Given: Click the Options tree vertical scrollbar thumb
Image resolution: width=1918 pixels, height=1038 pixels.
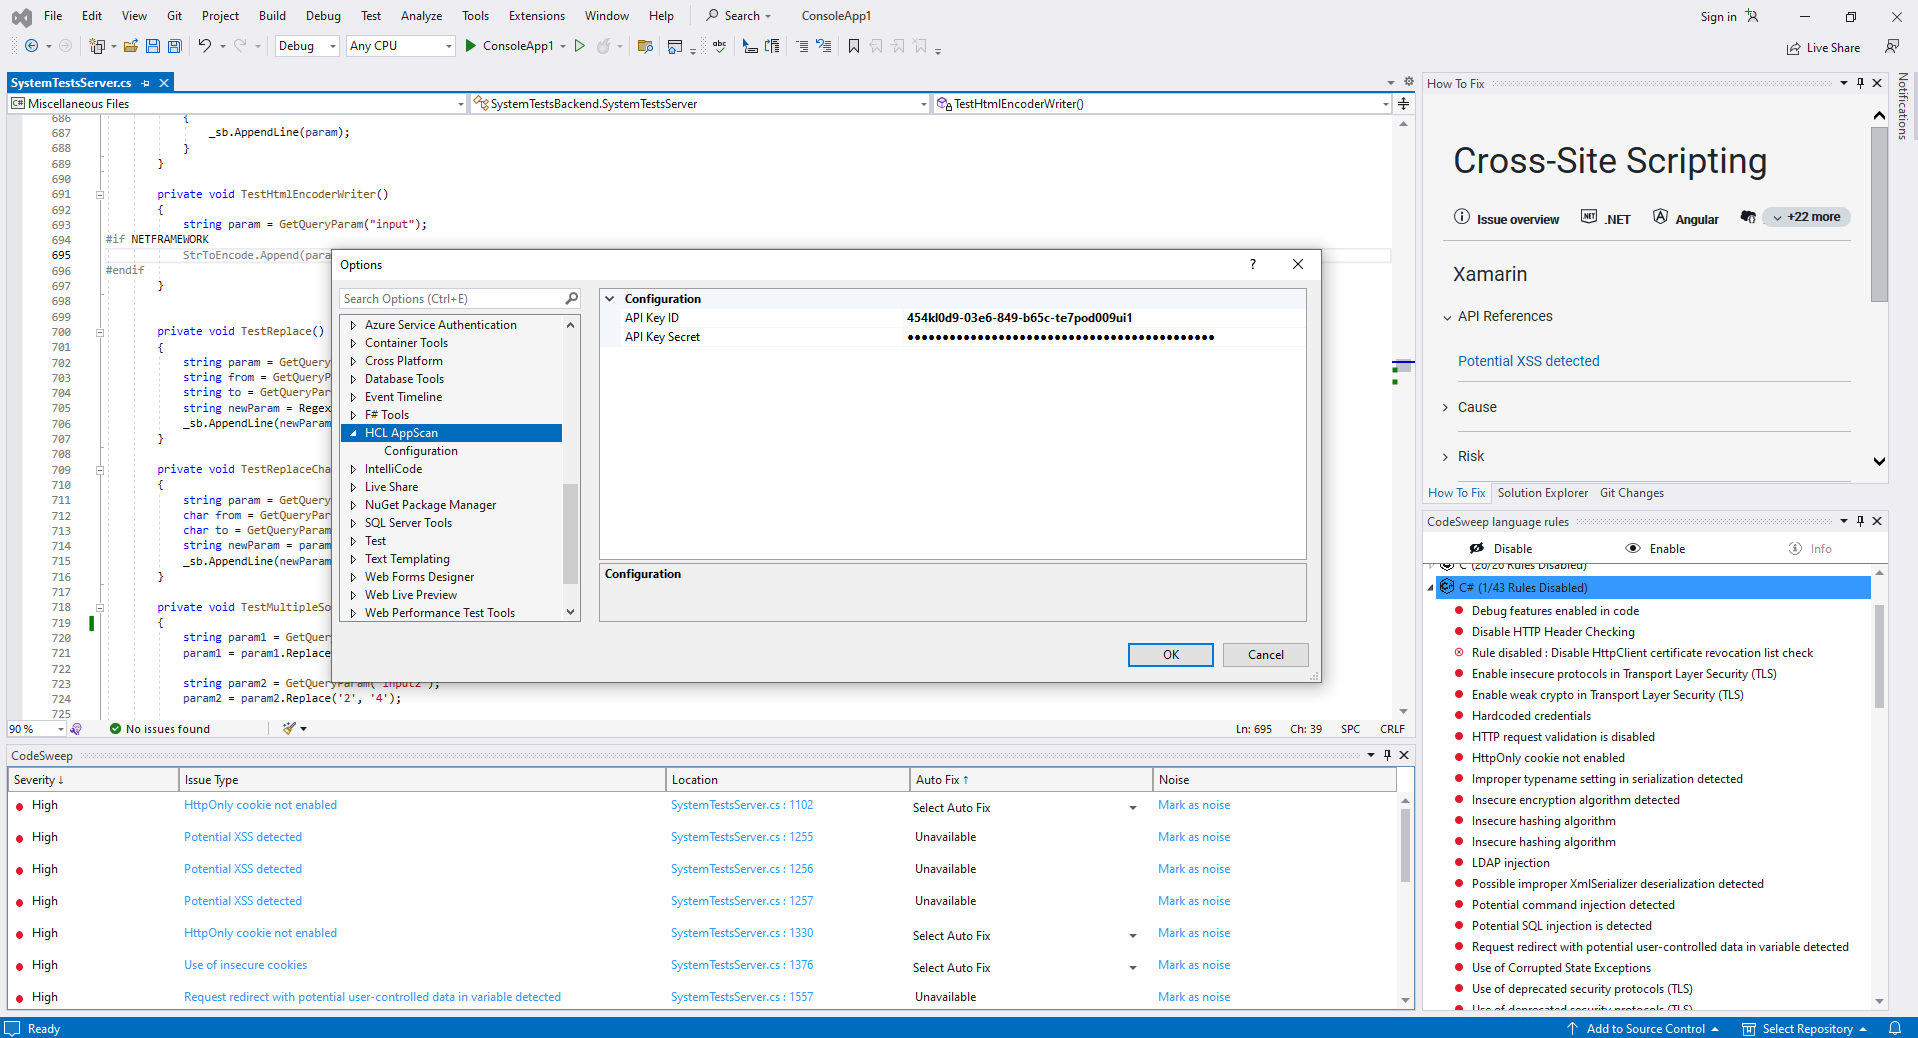Looking at the screenshot, I should [571, 533].
